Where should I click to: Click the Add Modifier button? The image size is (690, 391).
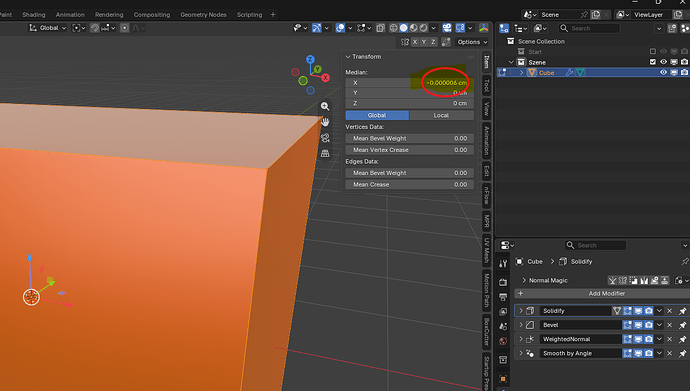click(602, 293)
